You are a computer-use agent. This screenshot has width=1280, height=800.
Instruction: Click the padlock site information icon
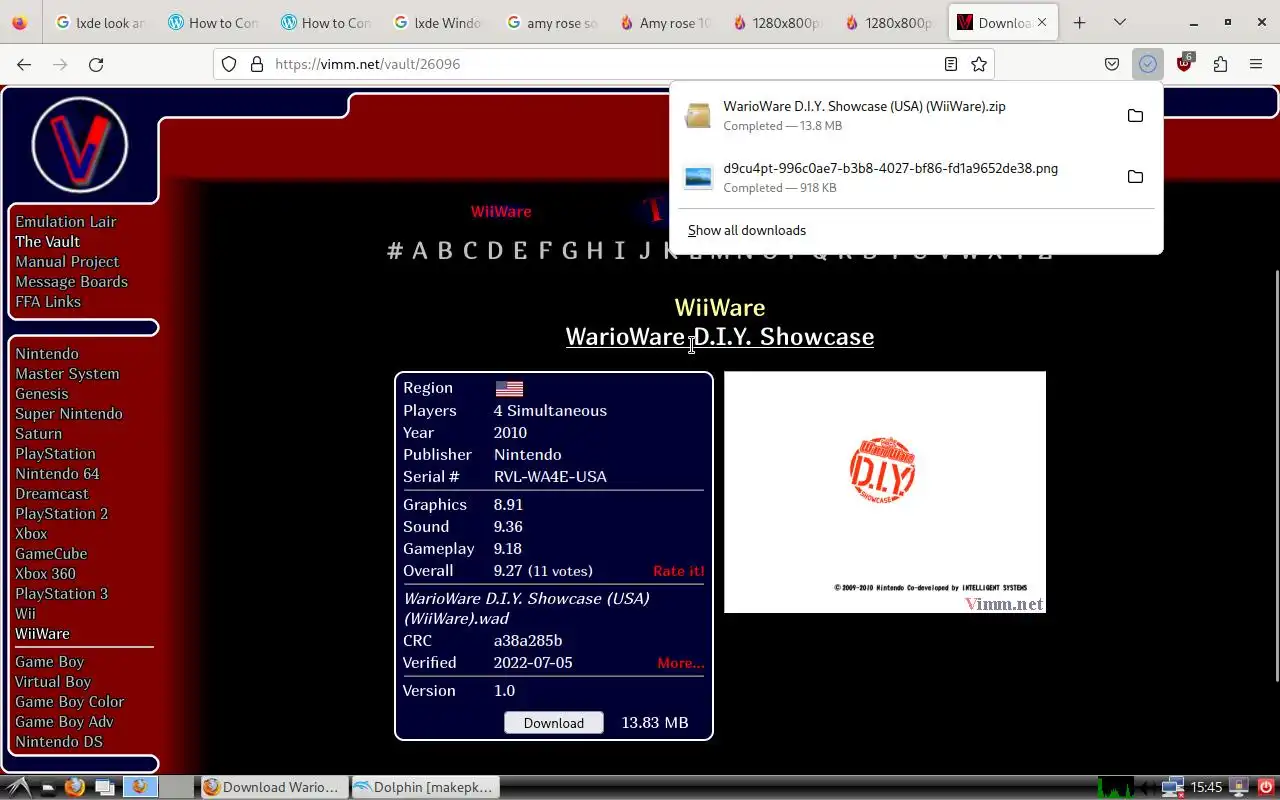[x=257, y=64]
